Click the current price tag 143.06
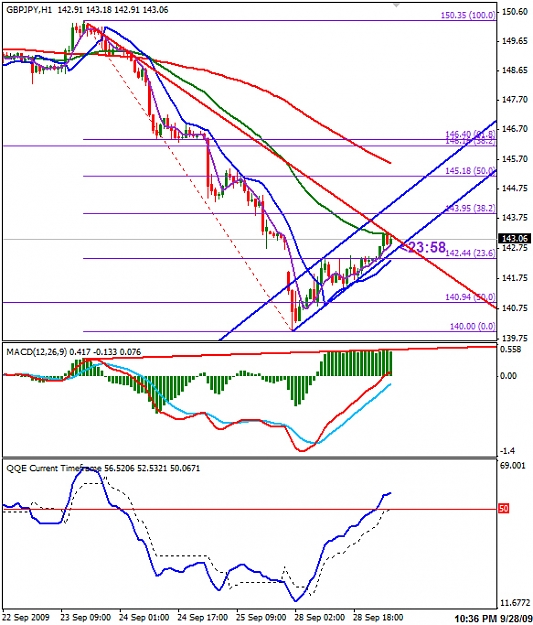This screenshot has height=625, width=533. pos(515,238)
